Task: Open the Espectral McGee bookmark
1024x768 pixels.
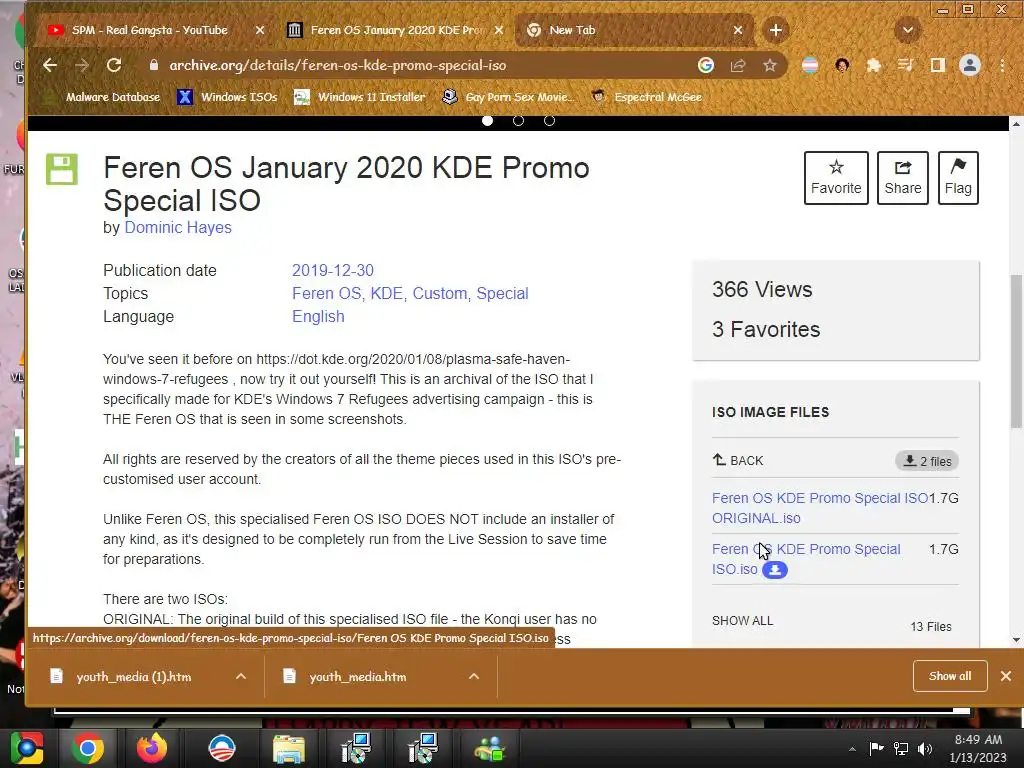Action: (x=647, y=97)
